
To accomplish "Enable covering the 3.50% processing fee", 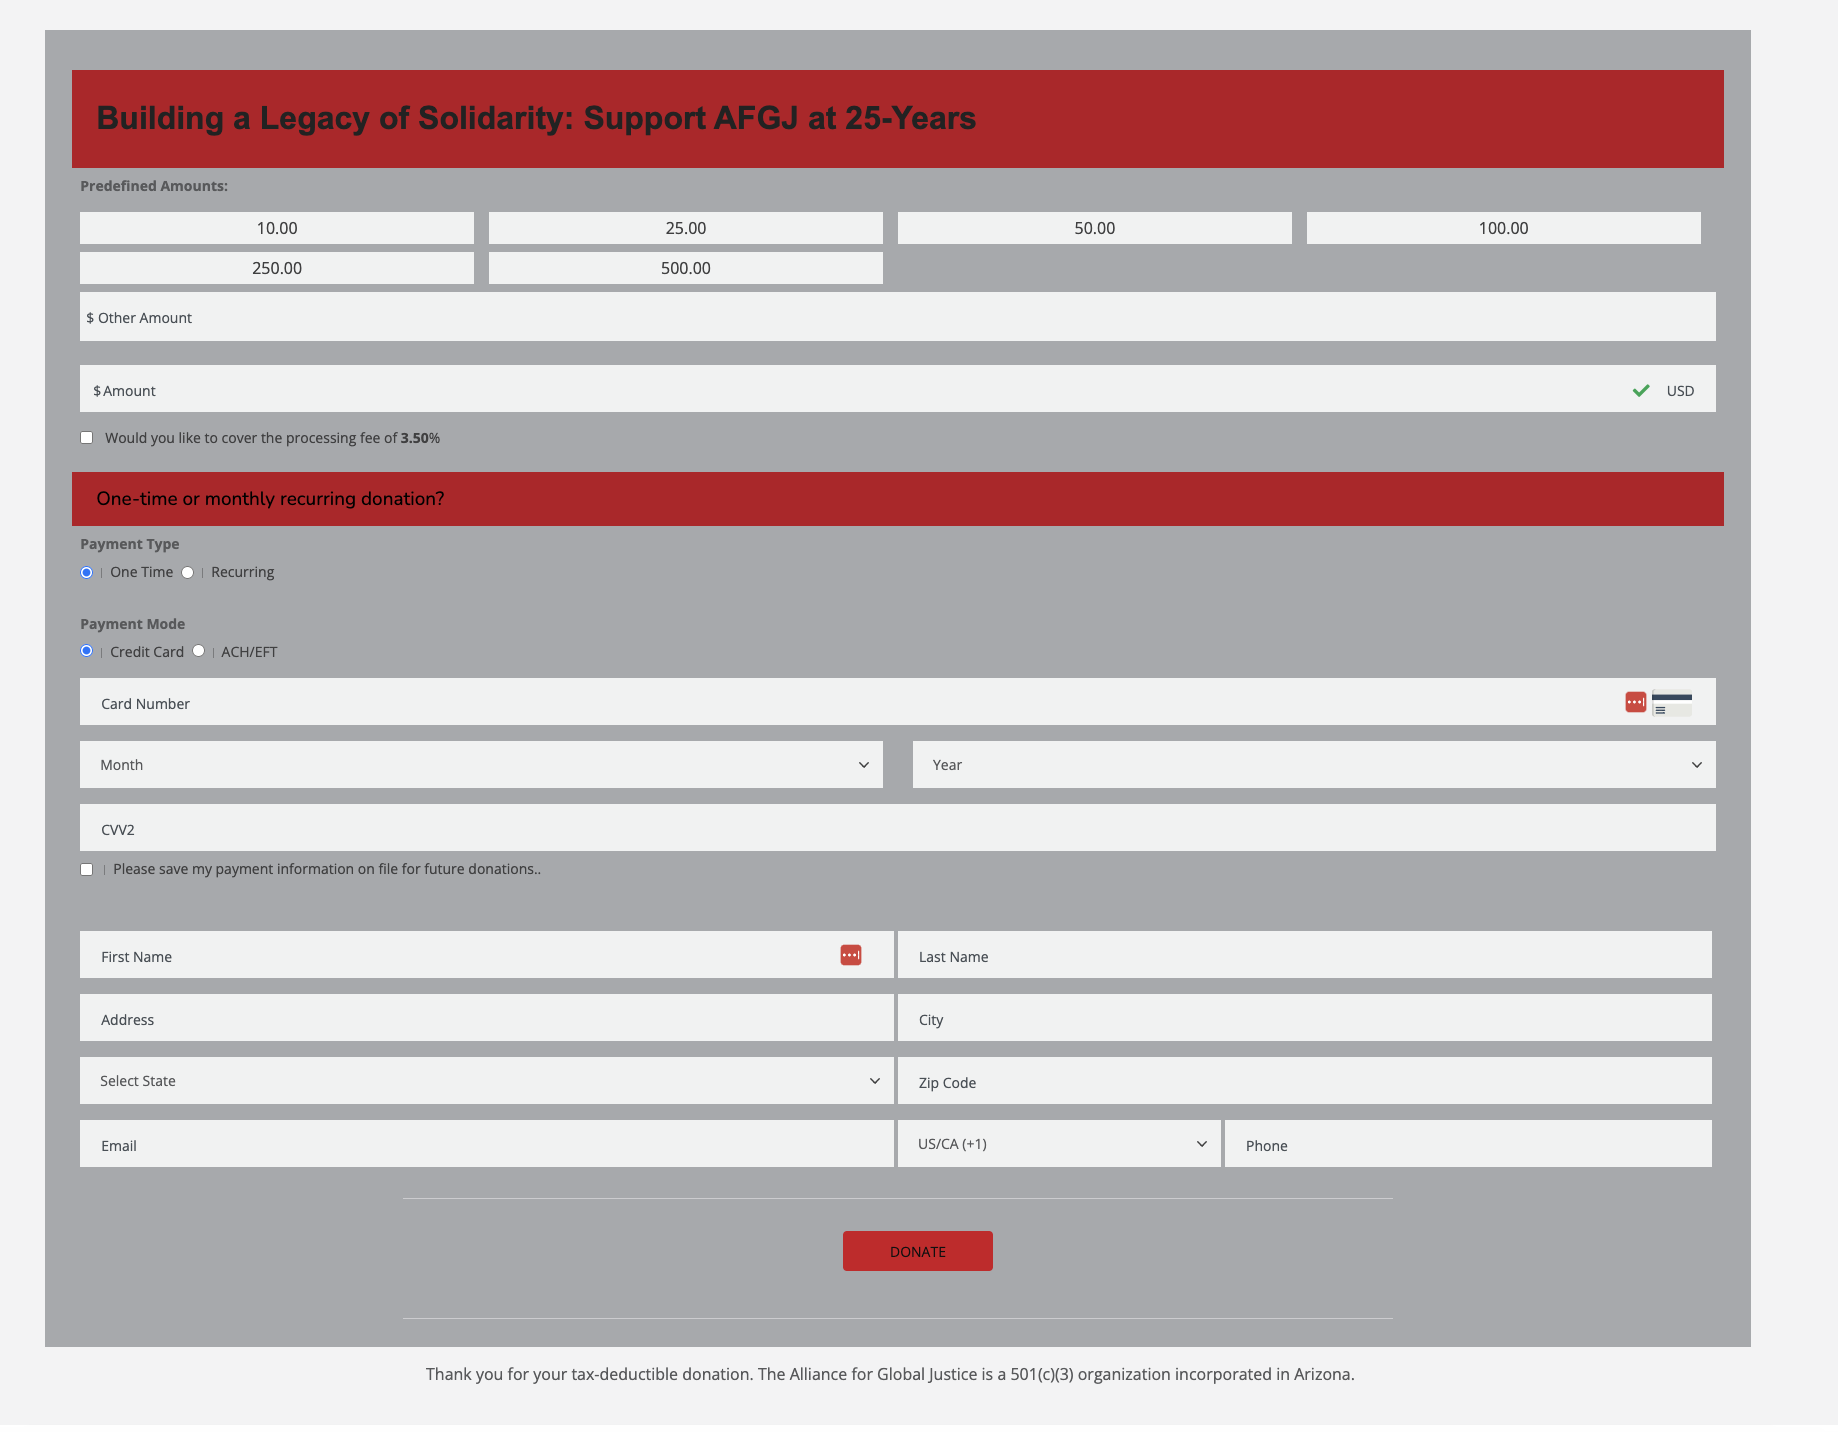I will pyautogui.click(x=87, y=438).
